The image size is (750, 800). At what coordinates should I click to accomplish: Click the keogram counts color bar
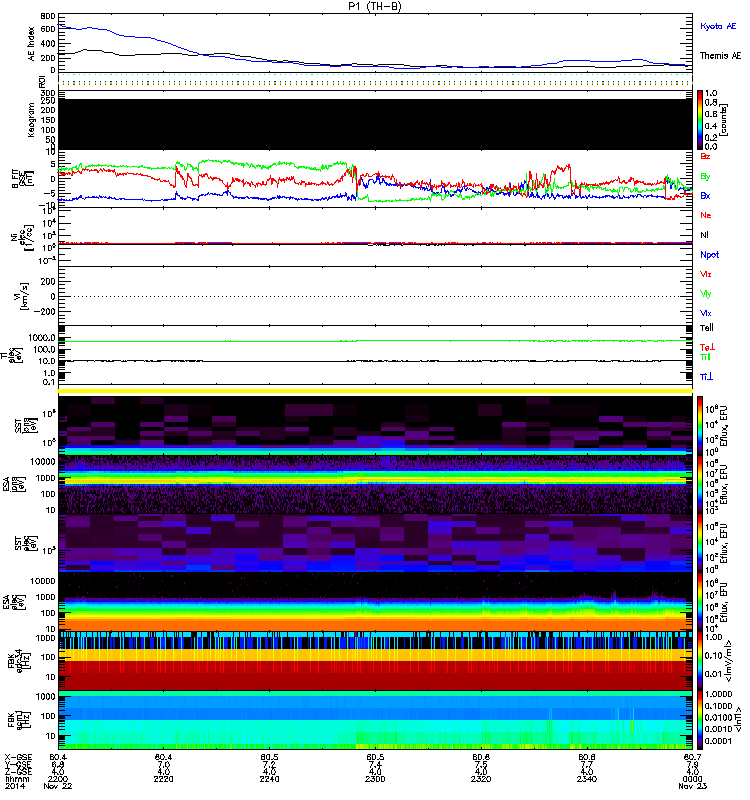pos(700,120)
